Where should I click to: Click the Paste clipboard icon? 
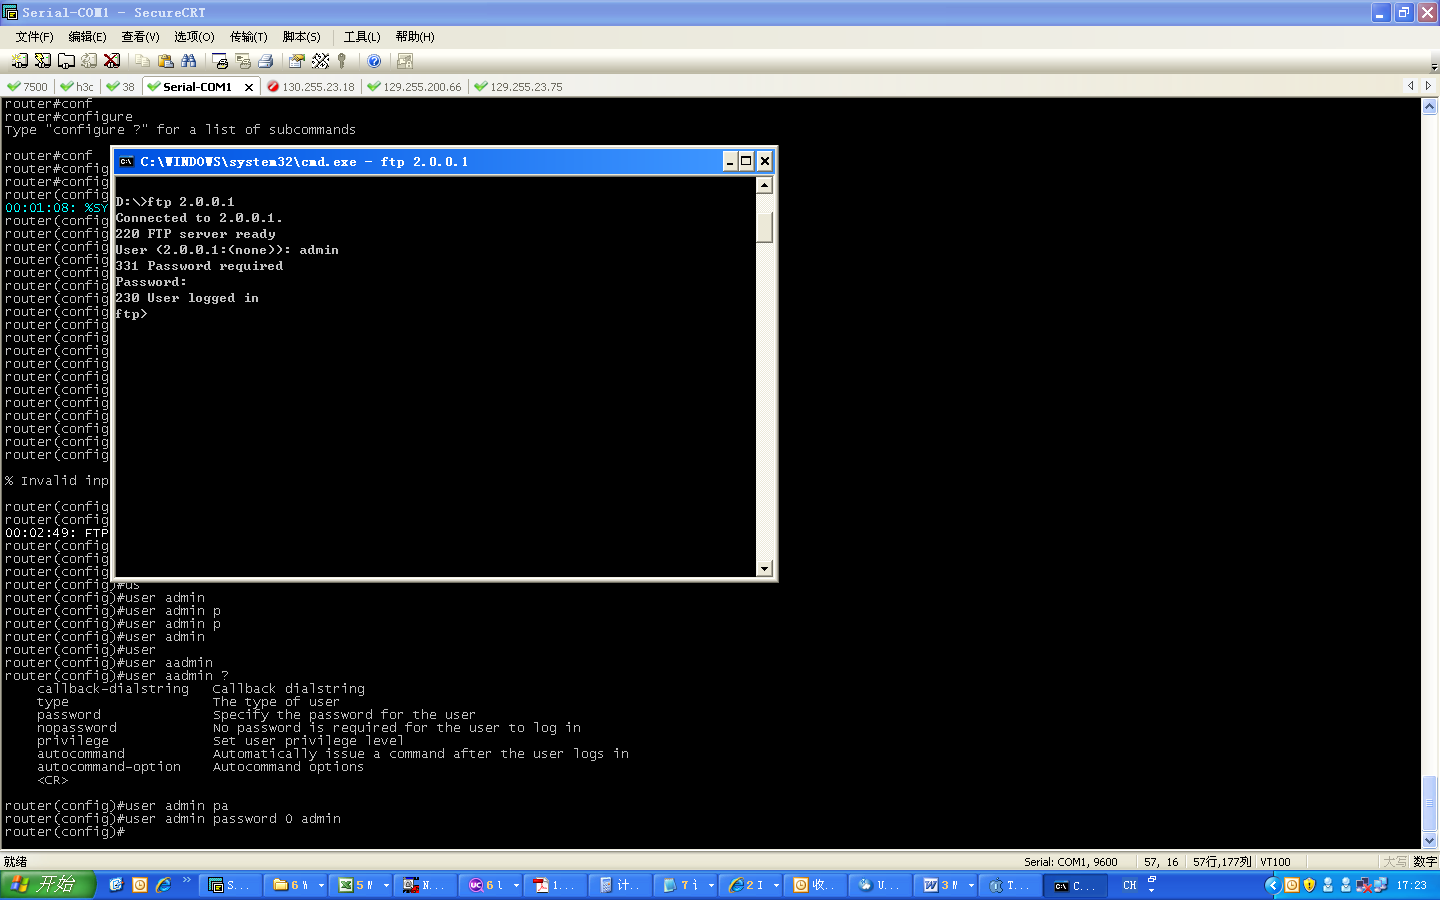tap(165, 61)
